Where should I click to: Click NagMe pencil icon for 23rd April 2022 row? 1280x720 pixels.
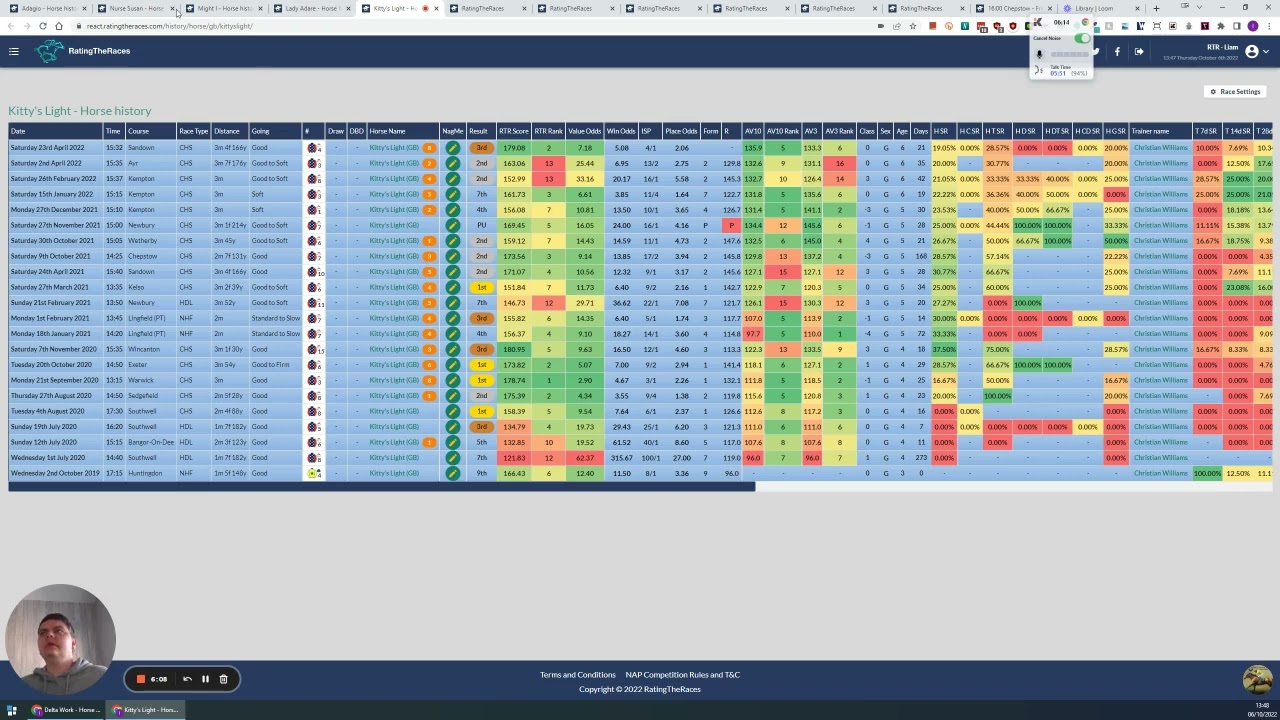(453, 148)
